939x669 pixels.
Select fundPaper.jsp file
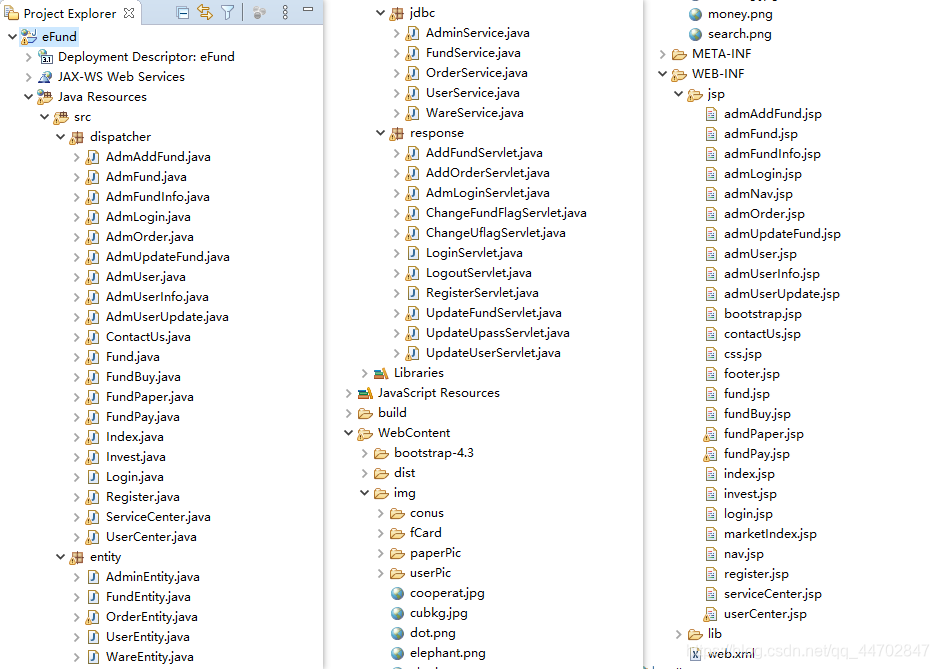[764, 434]
